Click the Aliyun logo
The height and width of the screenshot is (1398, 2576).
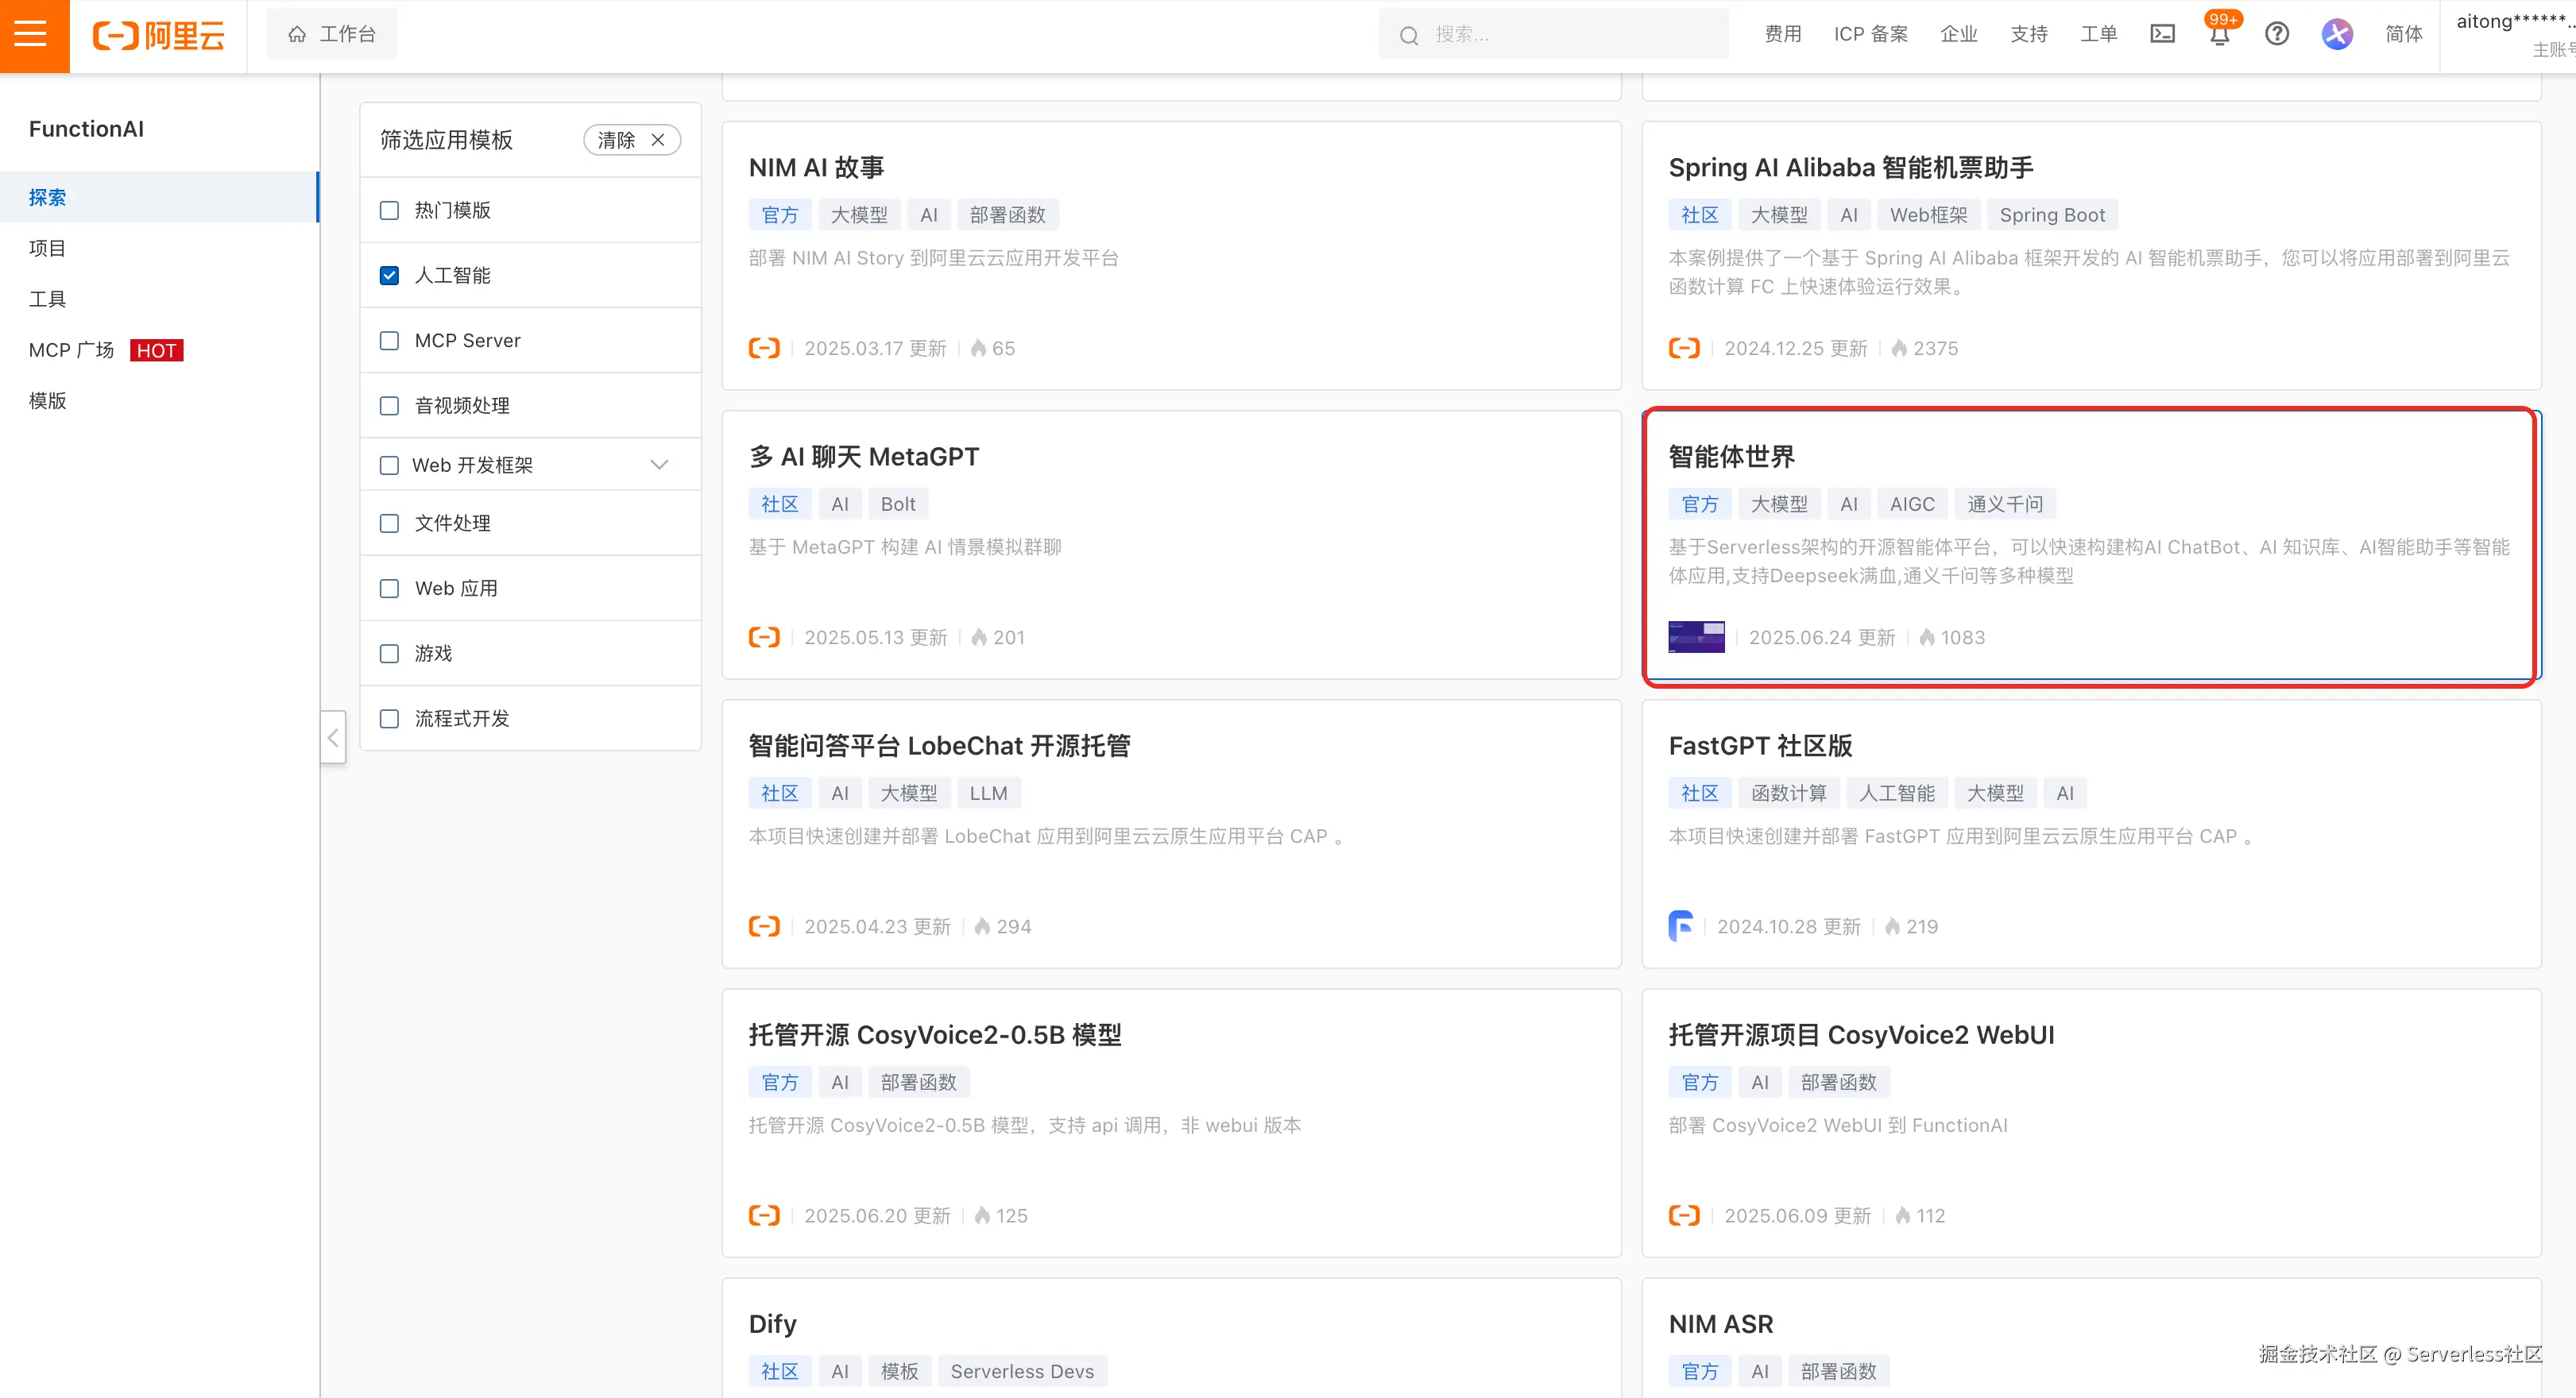158,36
